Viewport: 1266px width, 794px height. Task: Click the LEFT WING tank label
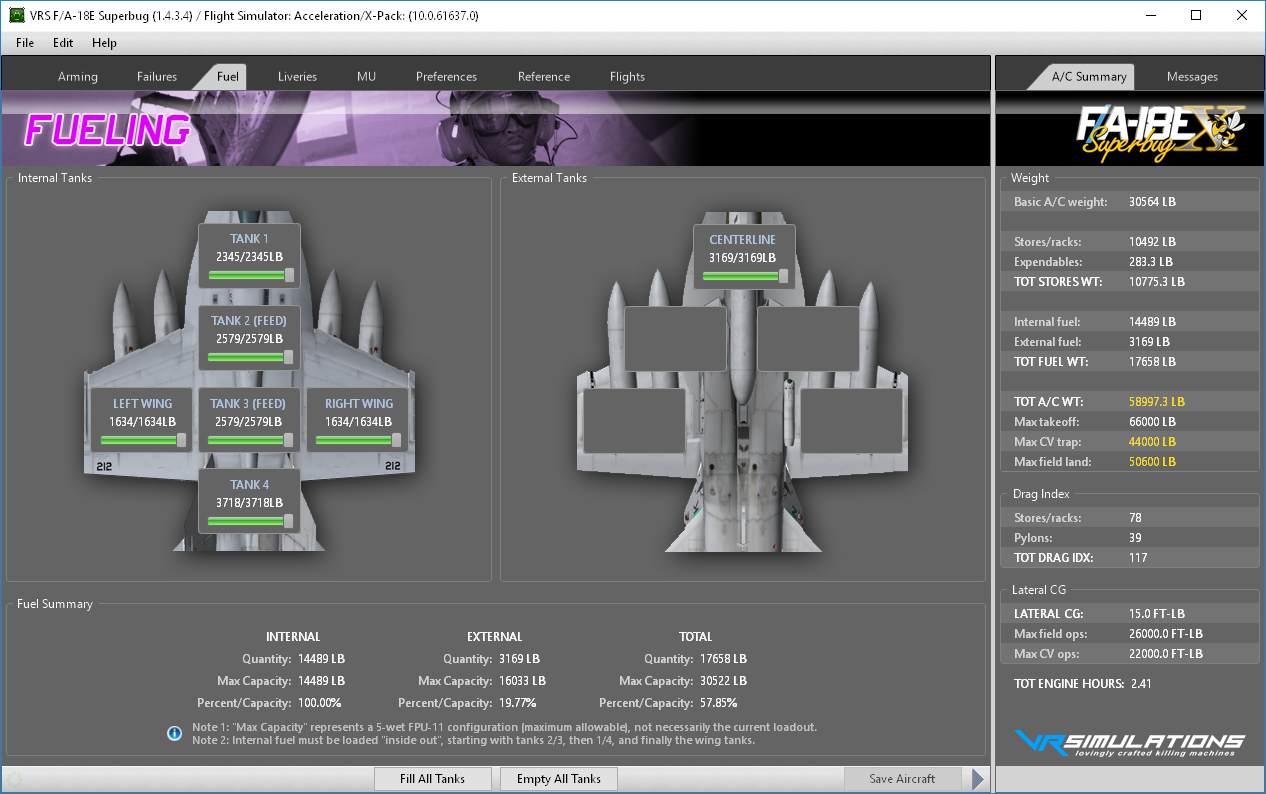pyautogui.click(x=142, y=404)
